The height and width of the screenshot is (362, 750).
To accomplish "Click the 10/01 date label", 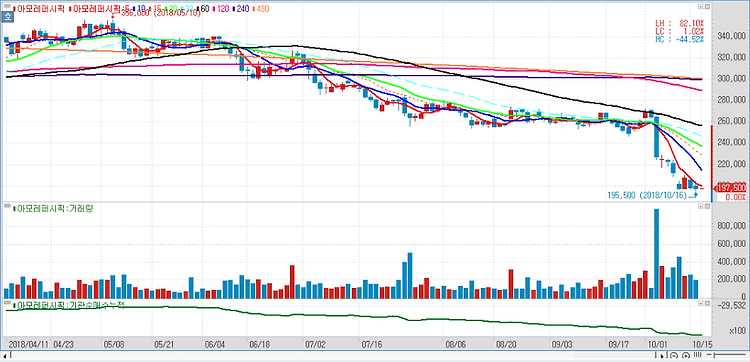I will (x=658, y=344).
